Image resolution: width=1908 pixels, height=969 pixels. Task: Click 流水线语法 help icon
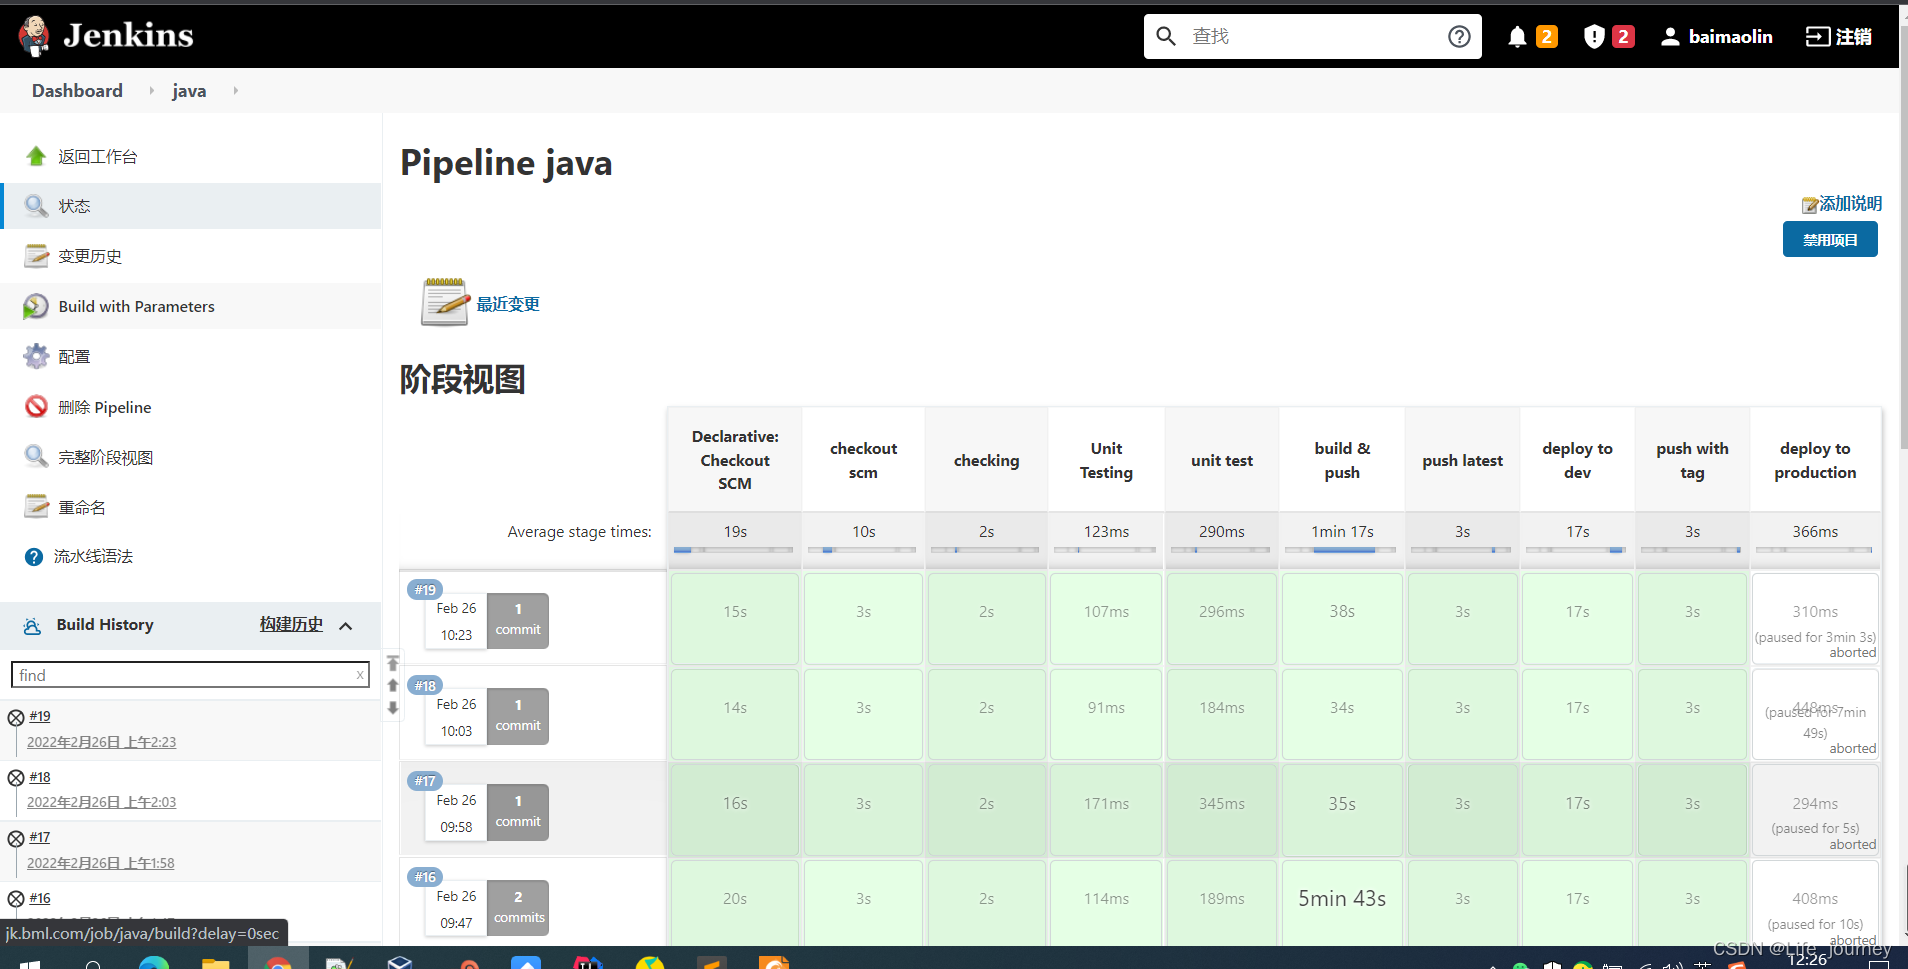pos(34,557)
